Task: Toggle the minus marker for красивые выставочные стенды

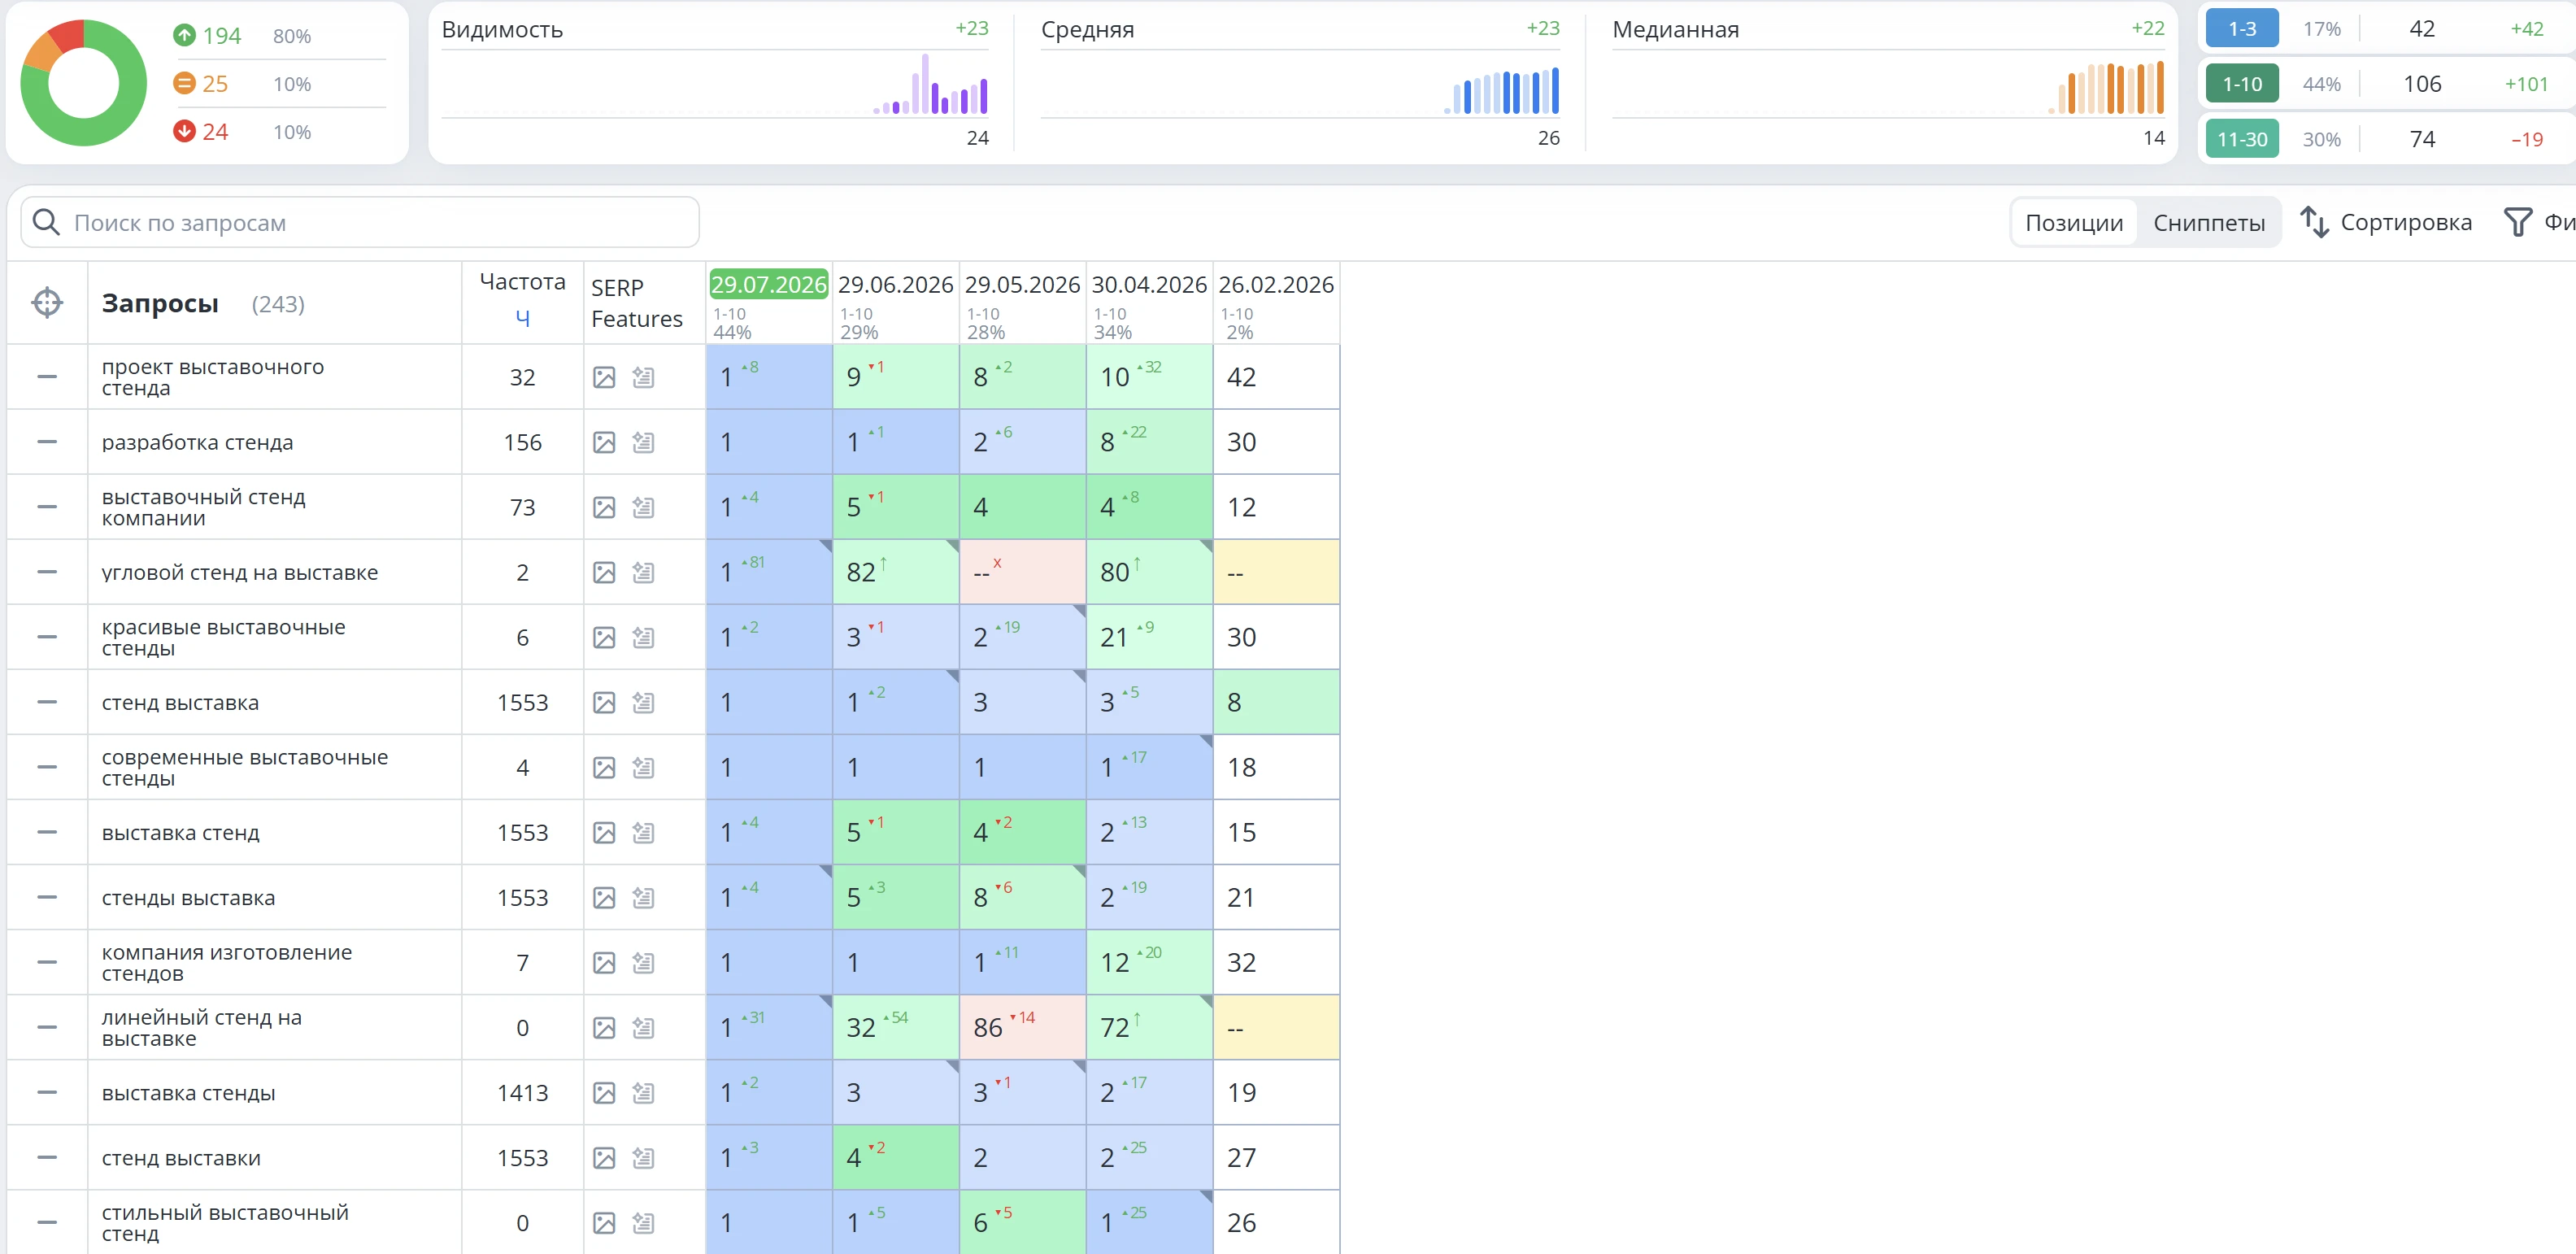Action: pyautogui.click(x=47, y=637)
